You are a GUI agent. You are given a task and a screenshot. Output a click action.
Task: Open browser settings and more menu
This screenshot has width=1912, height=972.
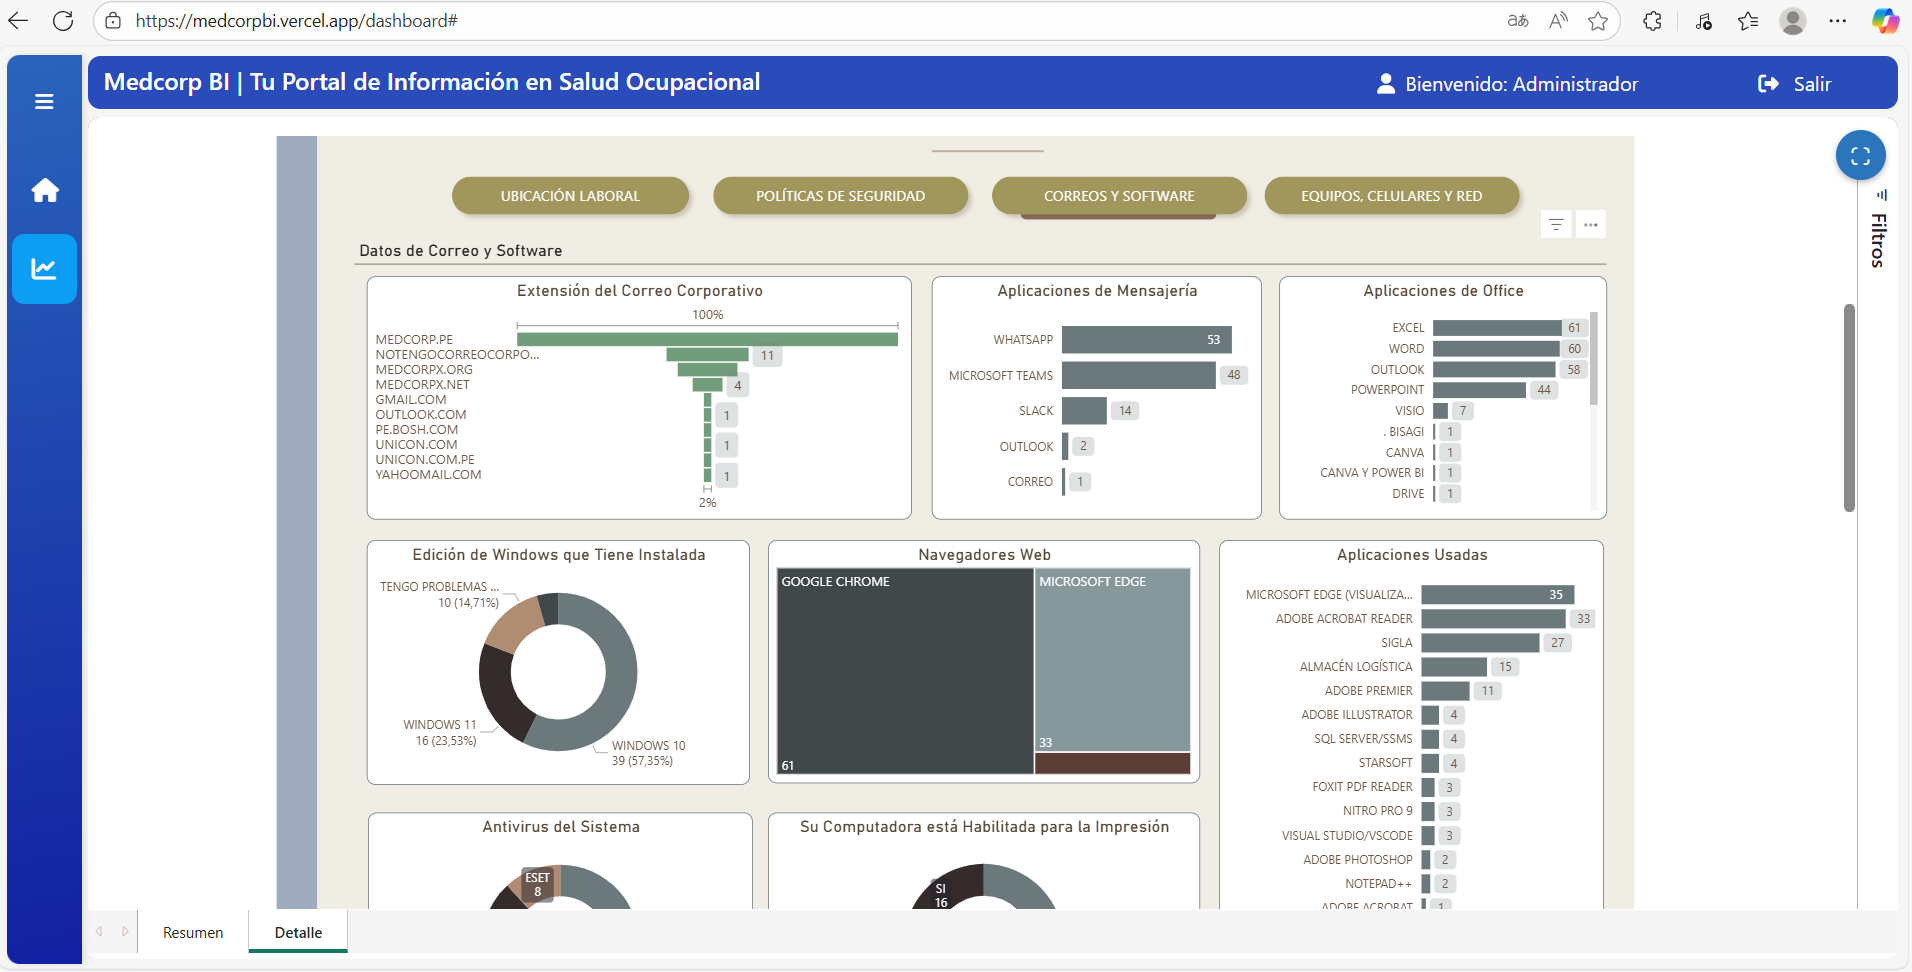(1837, 21)
